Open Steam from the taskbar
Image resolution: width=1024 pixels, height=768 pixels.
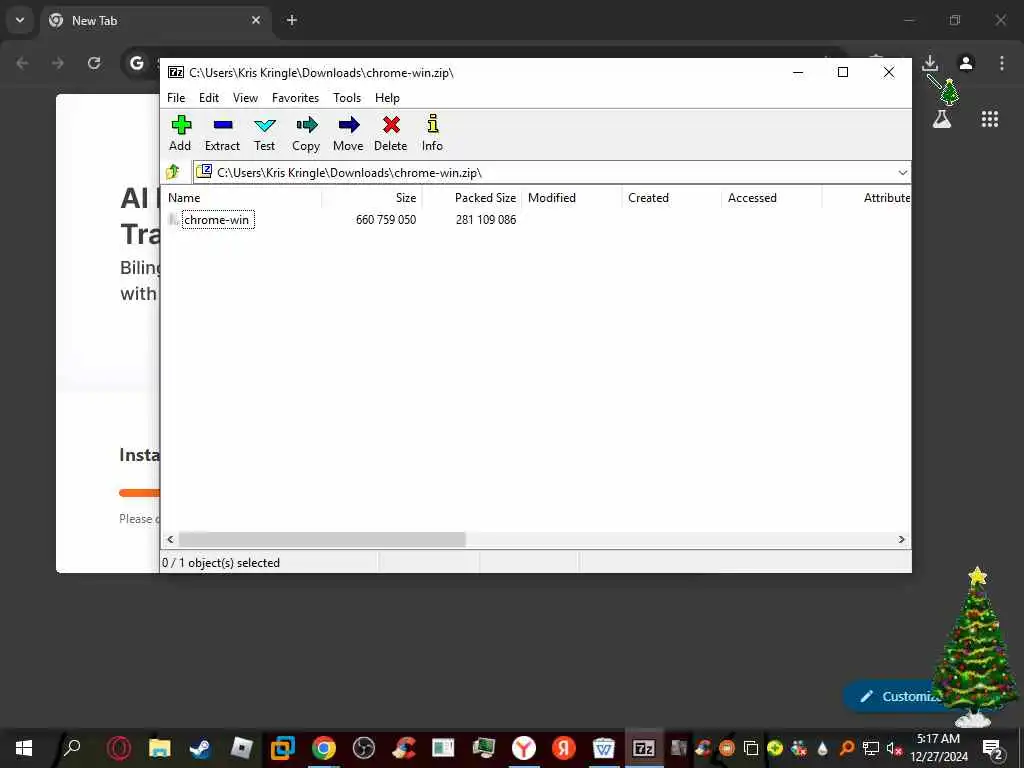[200, 748]
